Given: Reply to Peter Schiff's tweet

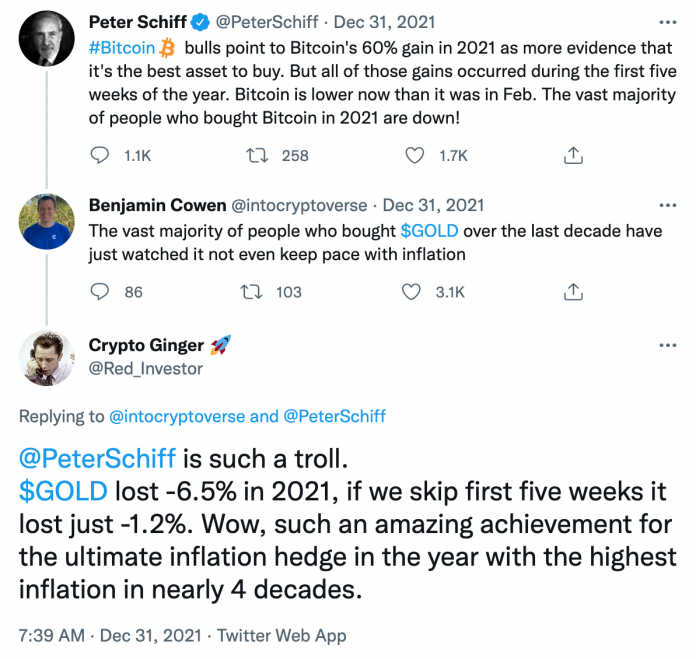Looking at the screenshot, I should pos(100,155).
